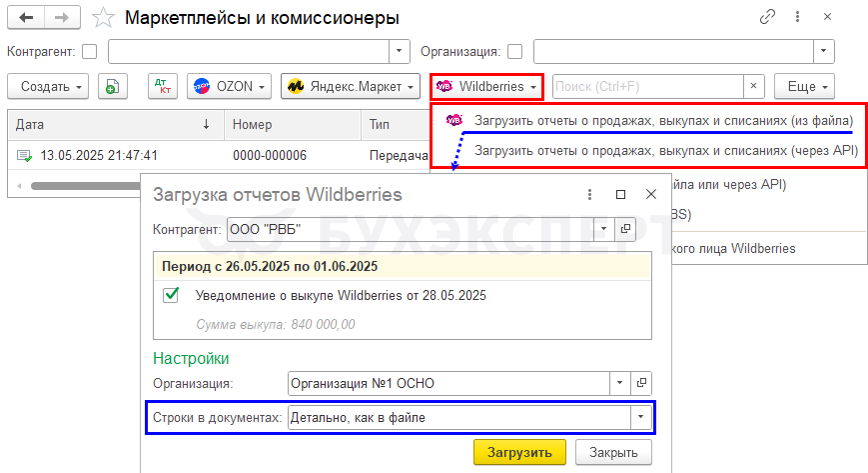The height and width of the screenshot is (473, 868).
Task: Open the Организация №1 ОСНО record
Action: point(641,383)
